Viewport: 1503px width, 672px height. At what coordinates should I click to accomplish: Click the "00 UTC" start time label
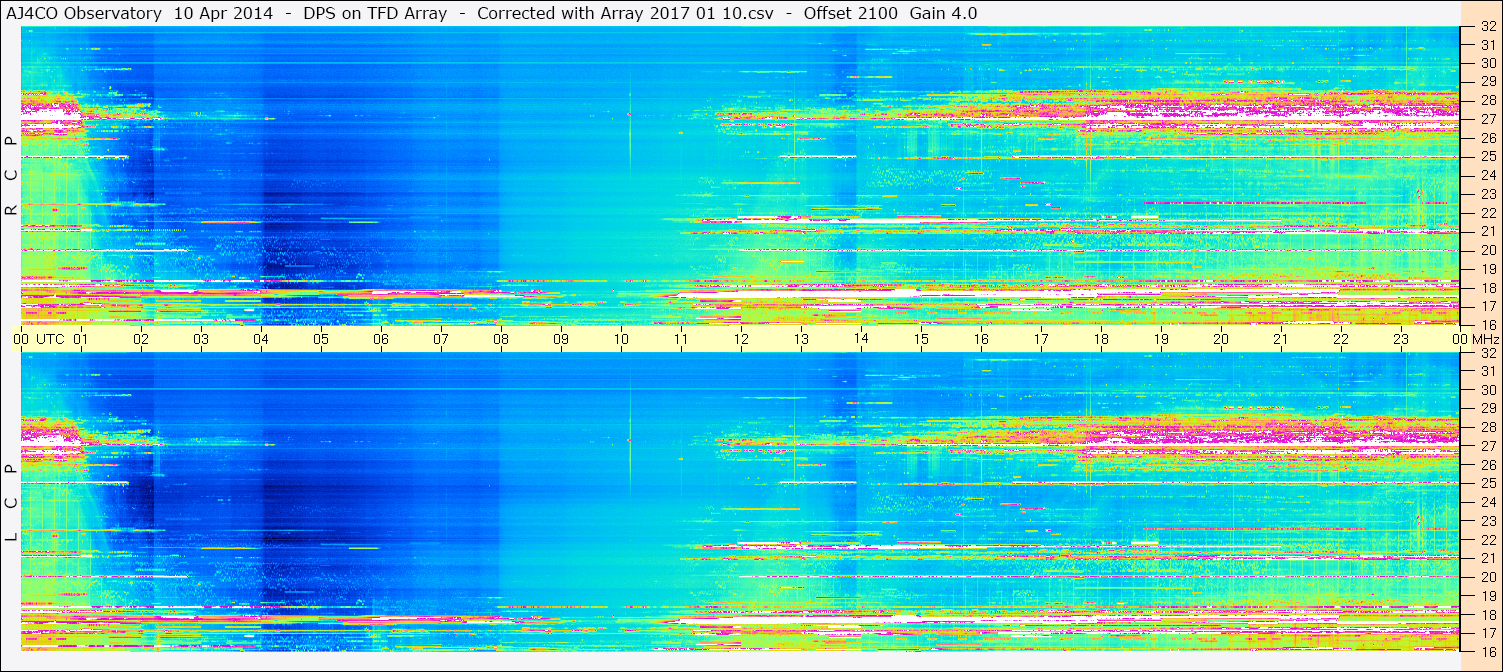point(39,339)
